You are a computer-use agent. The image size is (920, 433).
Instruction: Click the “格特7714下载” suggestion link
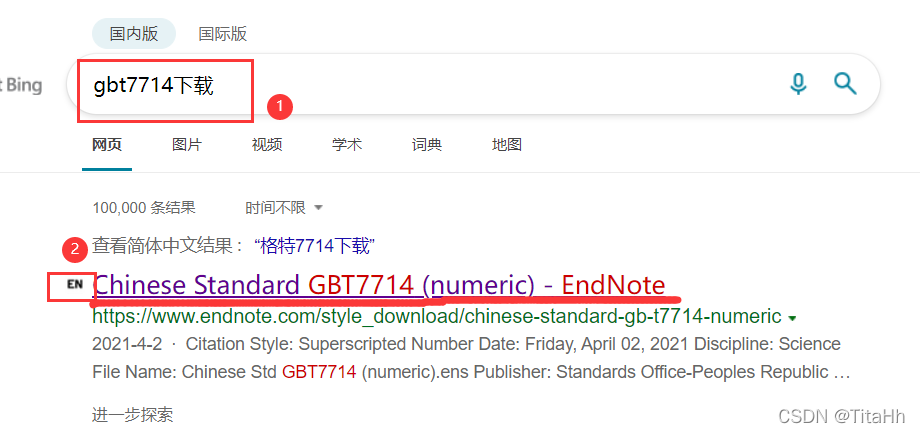pos(315,246)
